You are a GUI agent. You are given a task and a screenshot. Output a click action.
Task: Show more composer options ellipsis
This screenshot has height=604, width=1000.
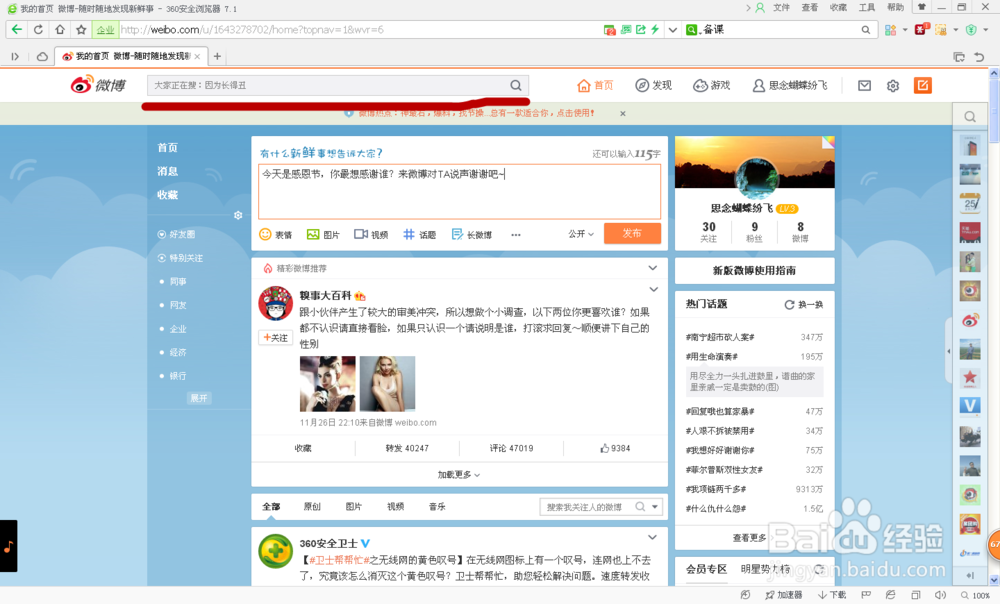pos(516,235)
